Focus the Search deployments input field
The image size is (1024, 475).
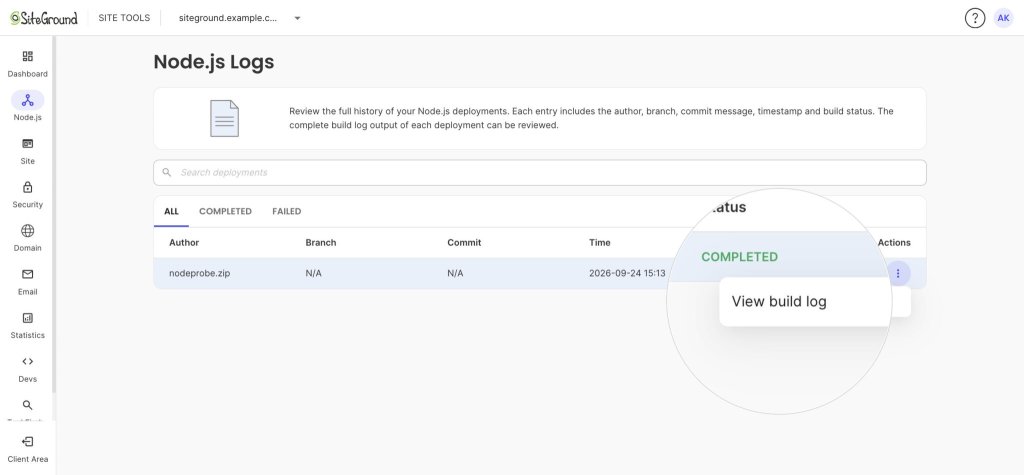539,172
